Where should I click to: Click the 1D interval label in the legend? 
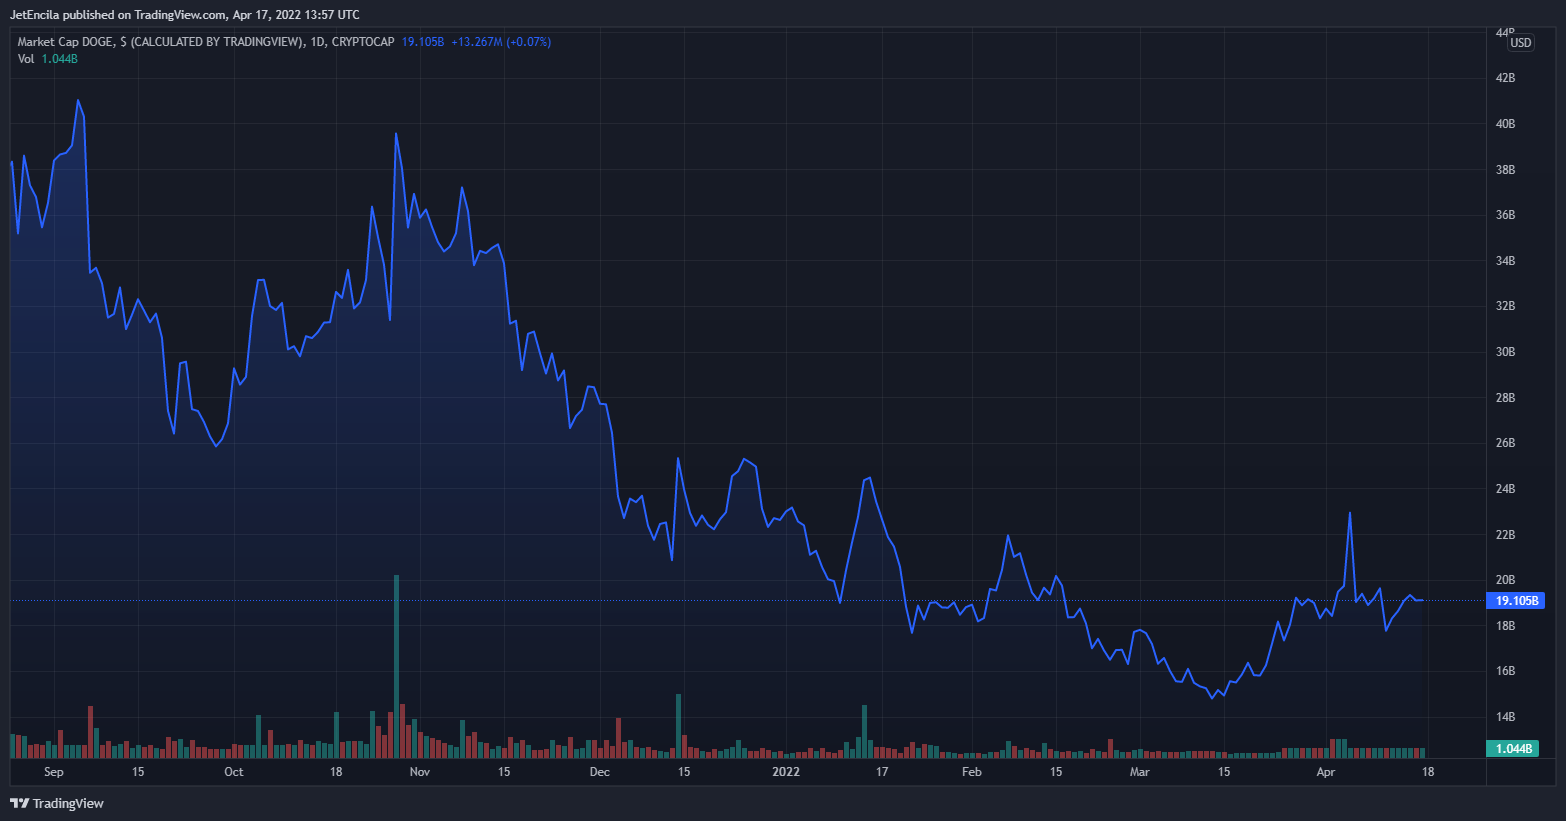tap(318, 42)
